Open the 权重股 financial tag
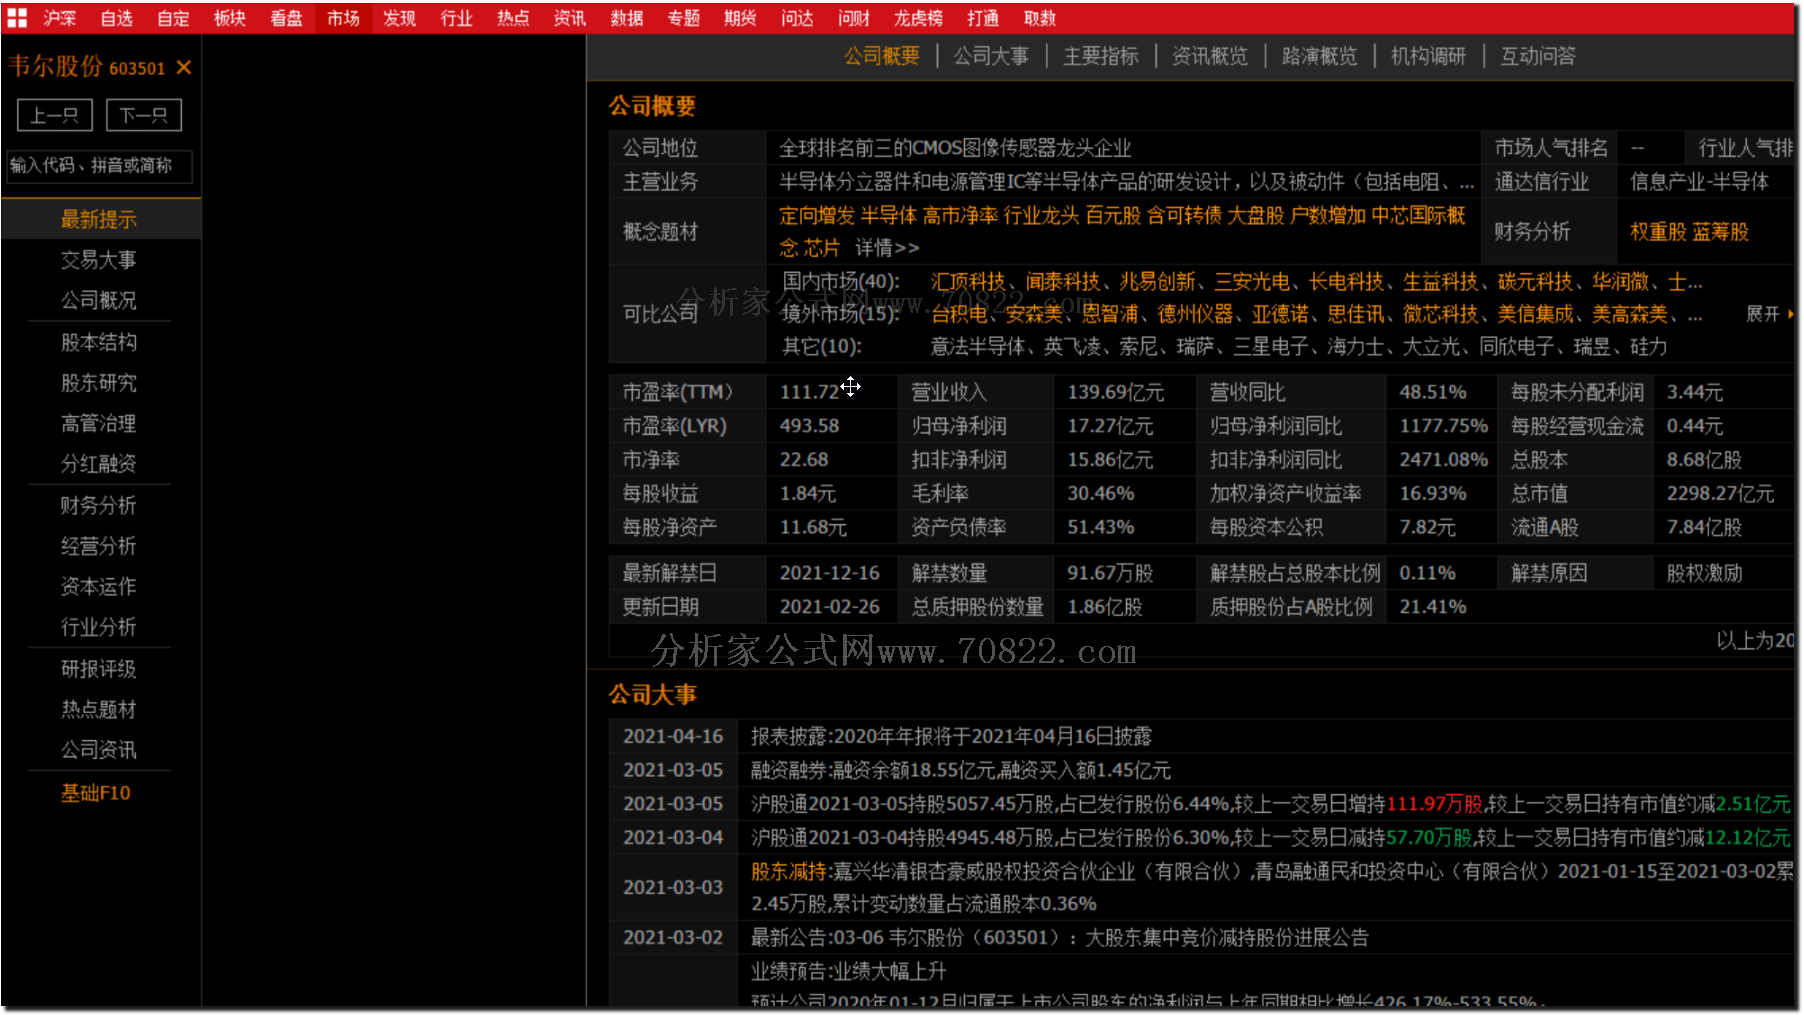This screenshot has width=1804, height=1015. [x=1658, y=232]
